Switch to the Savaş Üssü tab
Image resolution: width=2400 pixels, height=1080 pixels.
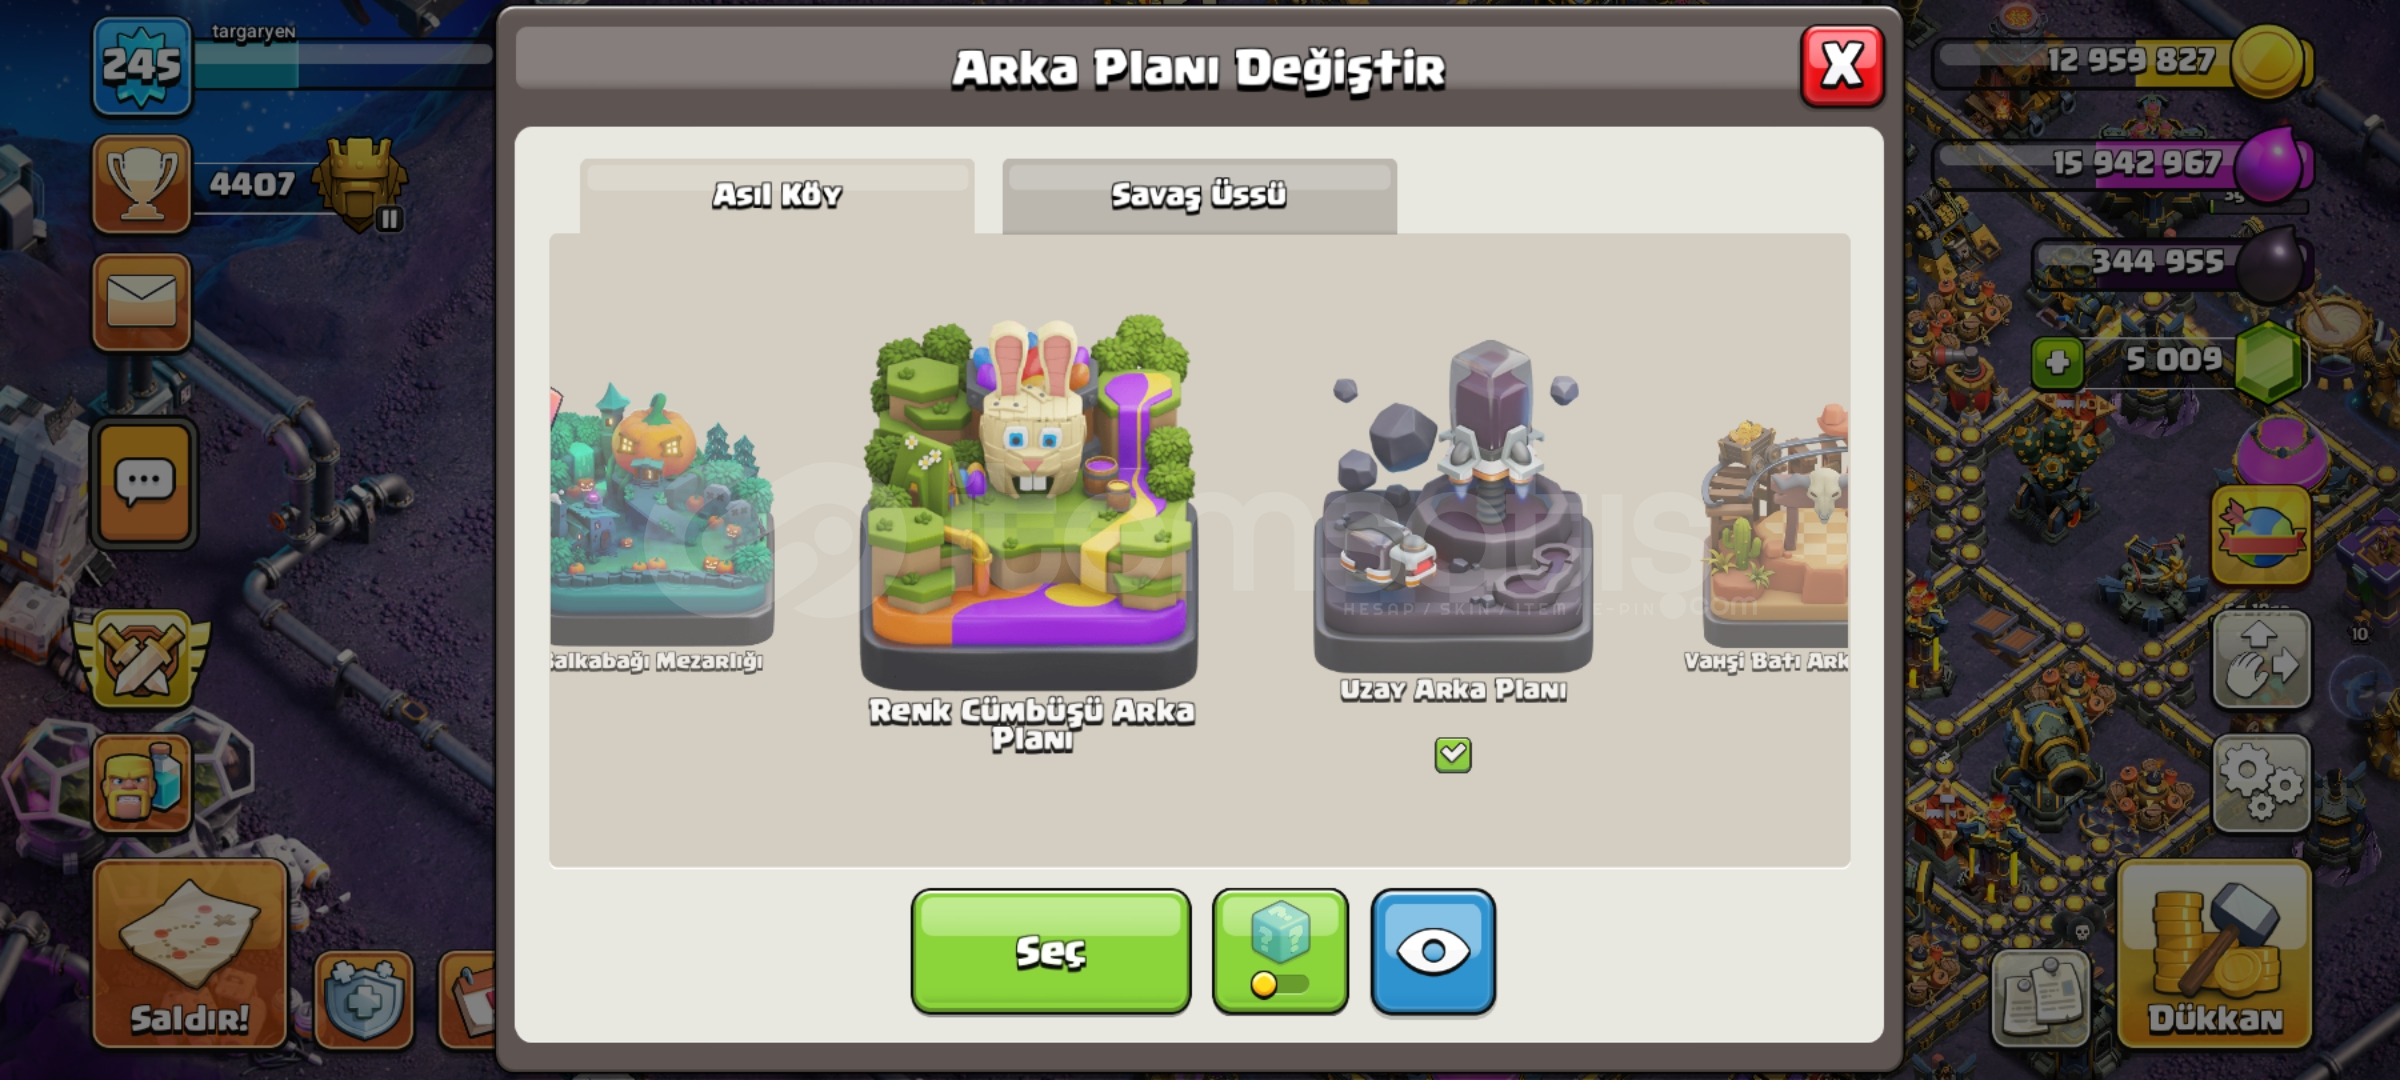(1199, 196)
